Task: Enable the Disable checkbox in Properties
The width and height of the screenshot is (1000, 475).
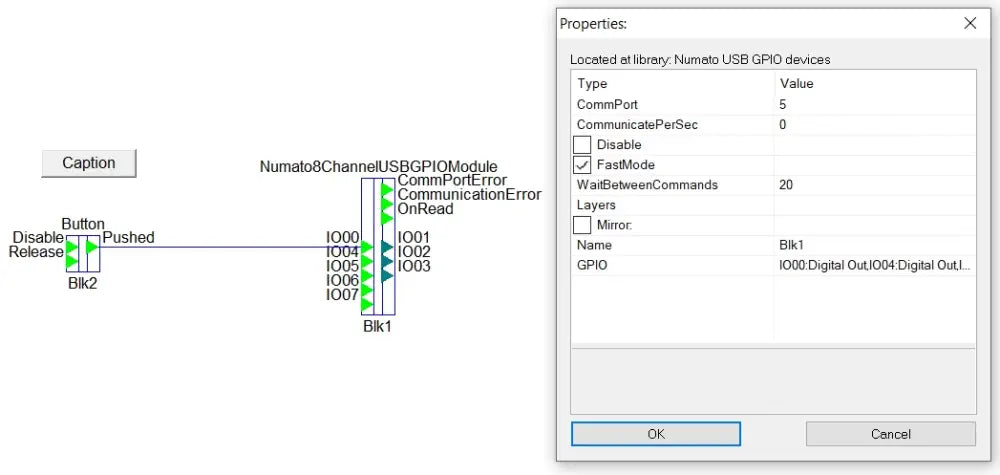Action: click(582, 145)
